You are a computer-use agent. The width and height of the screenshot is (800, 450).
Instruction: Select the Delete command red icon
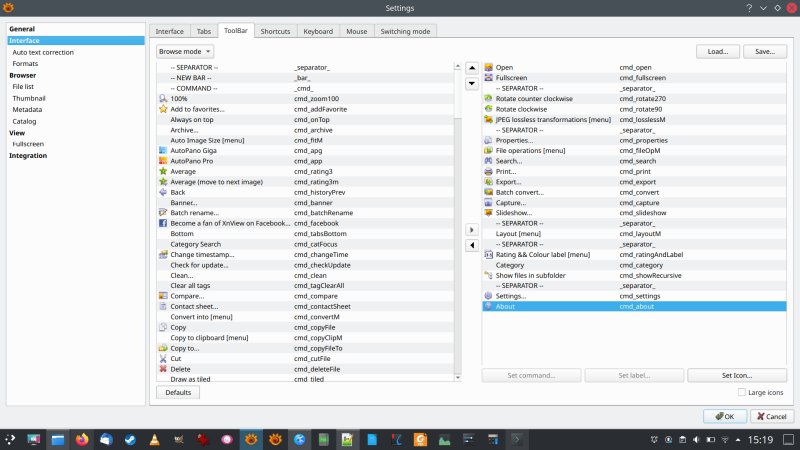(163, 369)
